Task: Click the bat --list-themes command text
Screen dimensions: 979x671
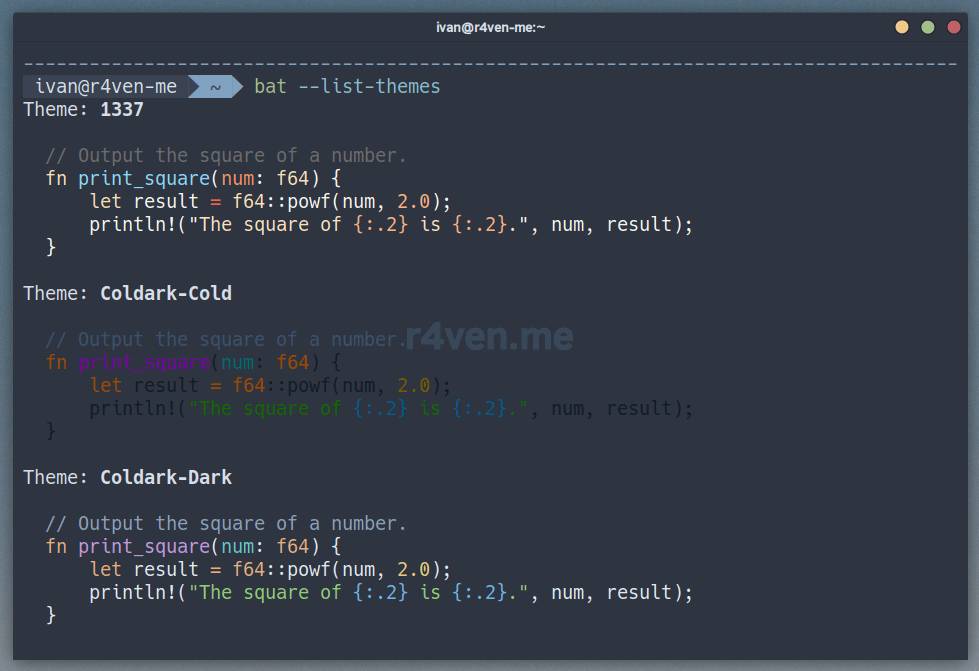Action: 347,87
